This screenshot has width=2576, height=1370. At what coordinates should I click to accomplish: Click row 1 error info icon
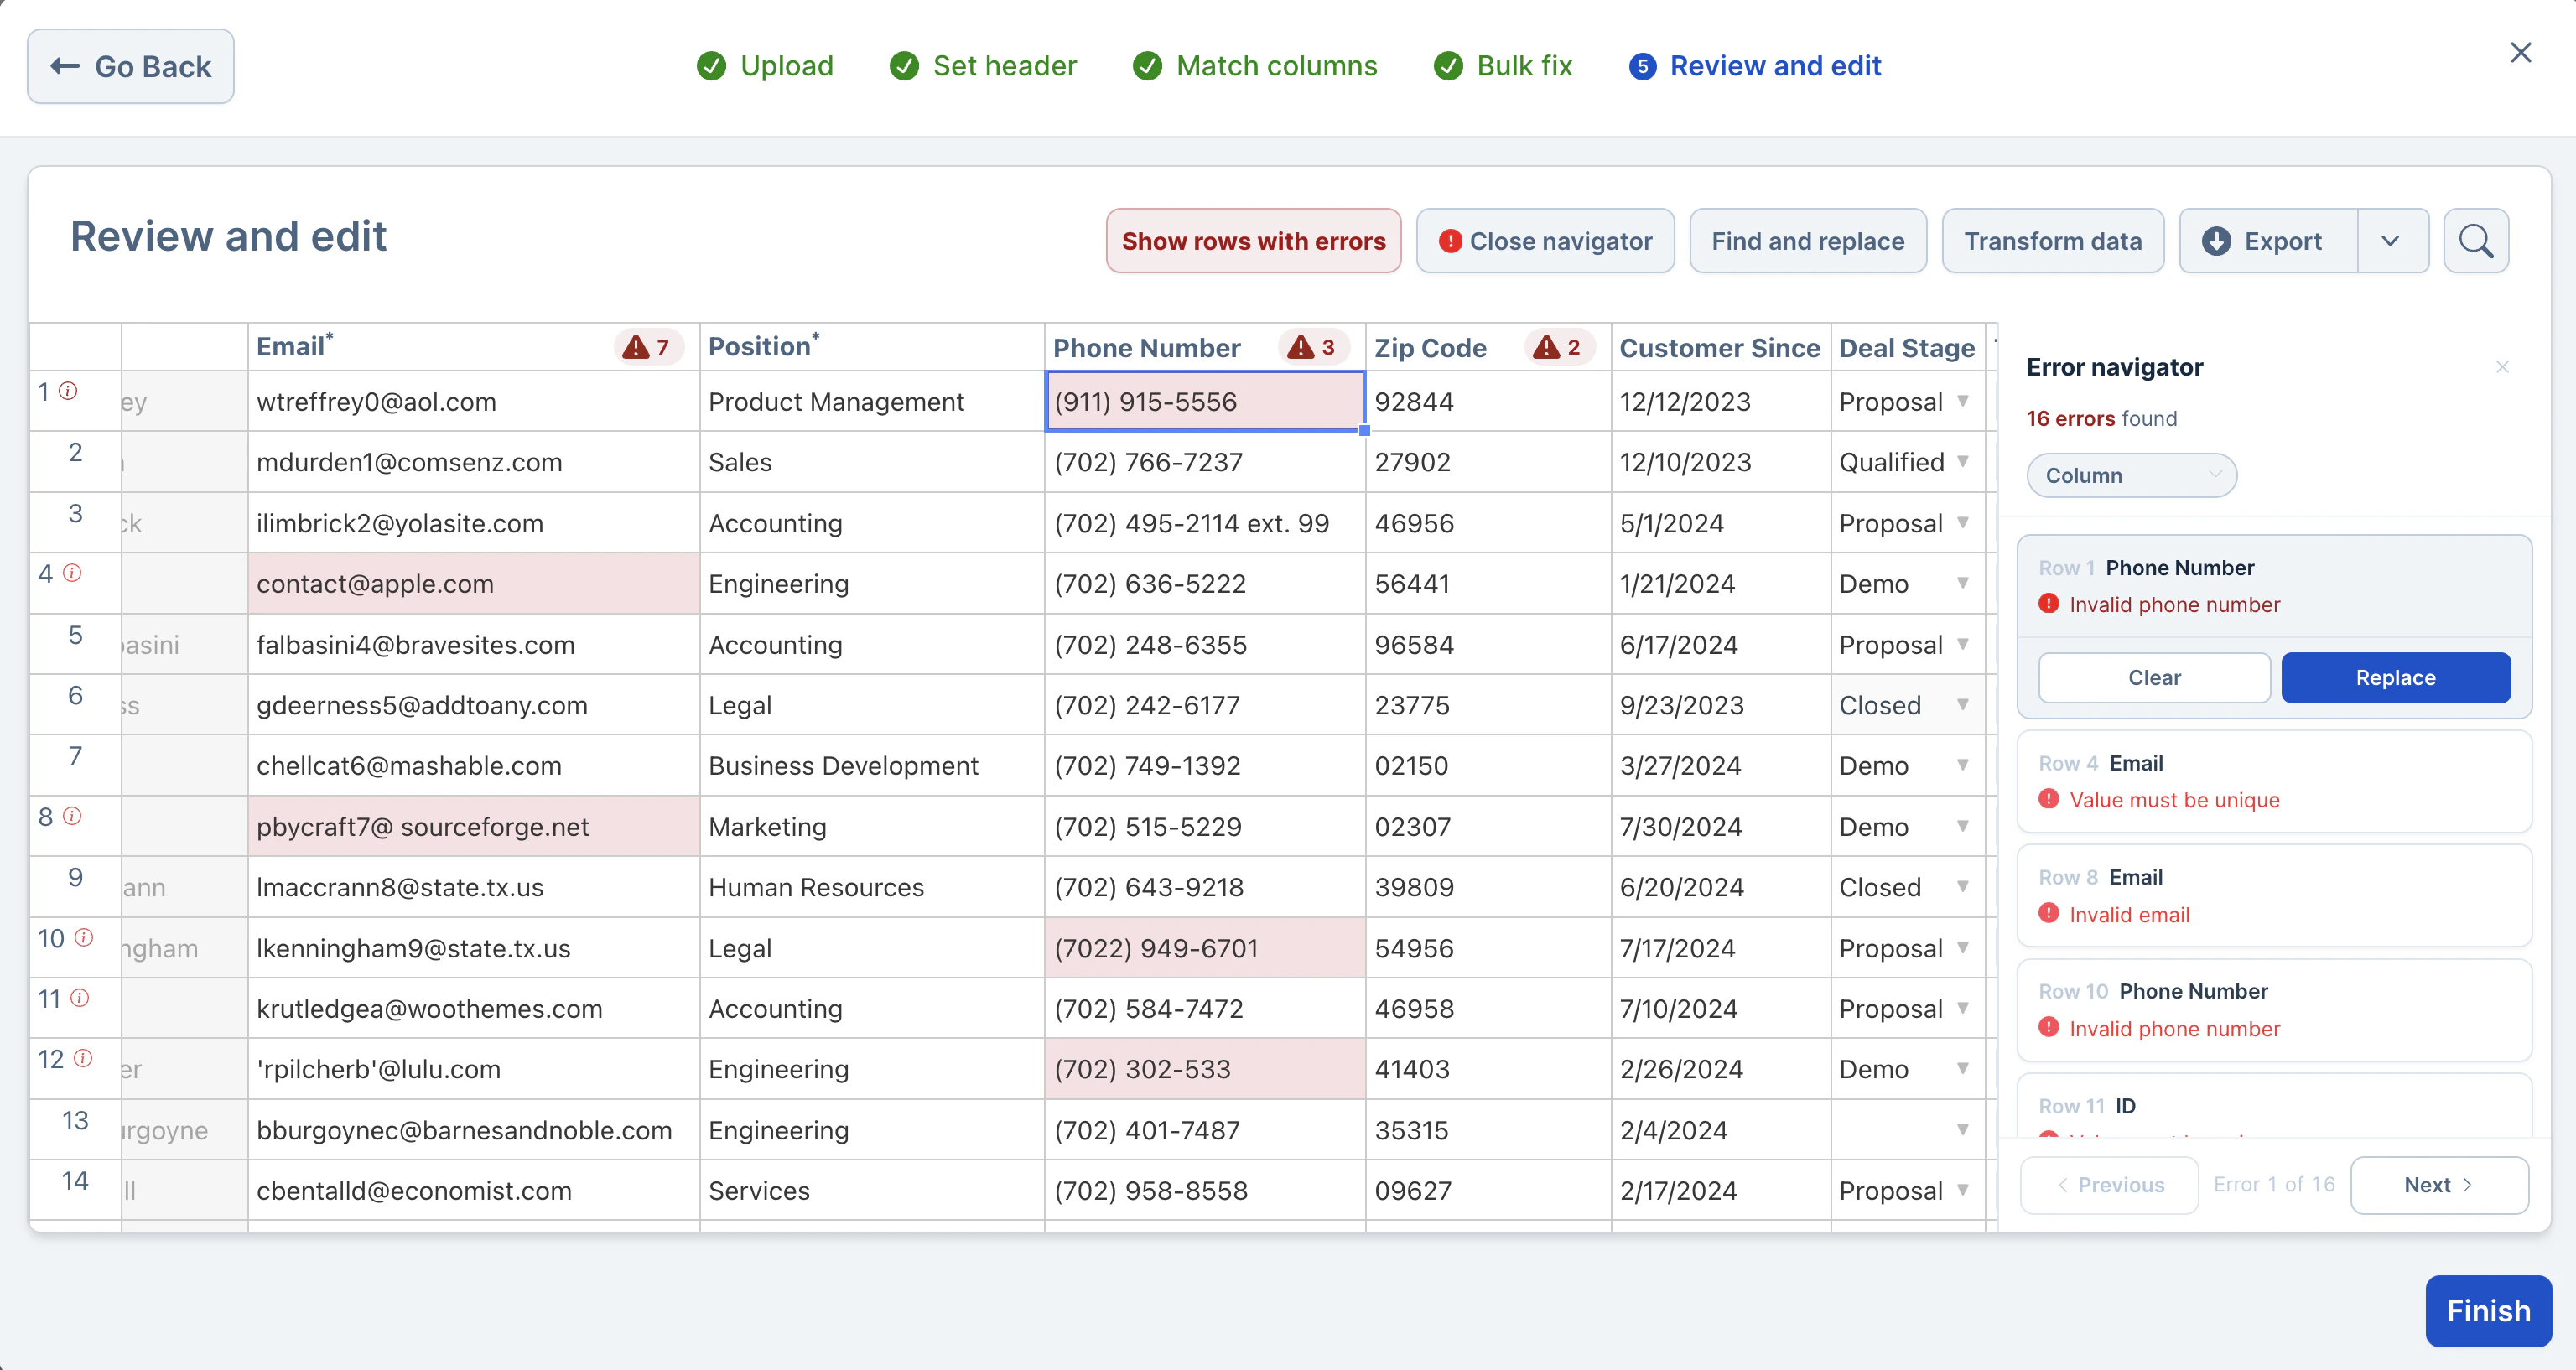point(68,391)
